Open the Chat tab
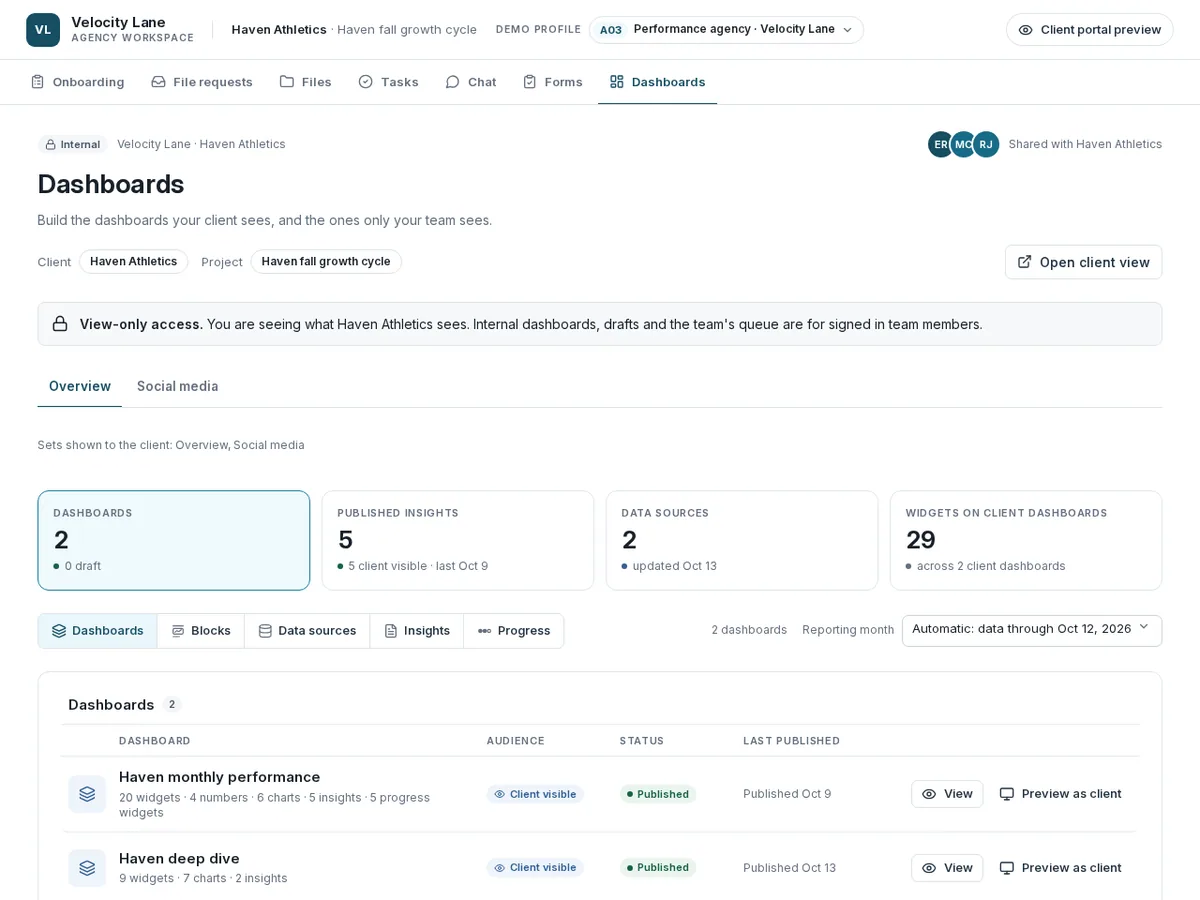The height and width of the screenshot is (900, 1200). (470, 82)
